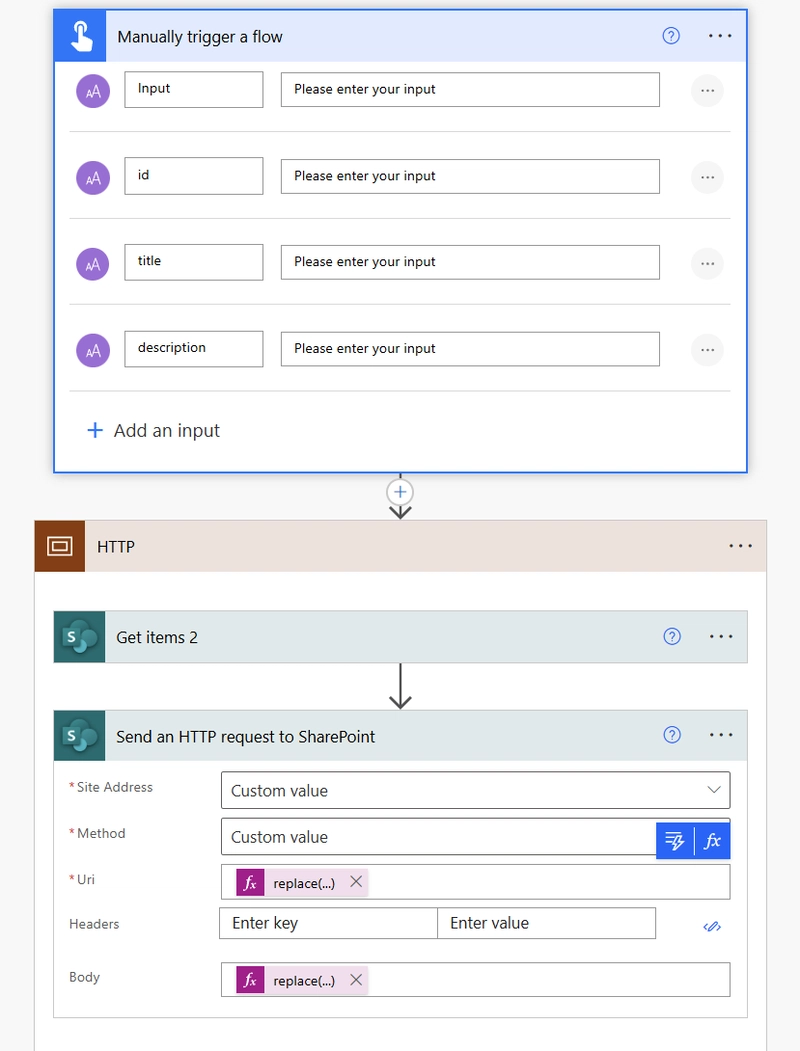Click the replace(...) token in Uri

[304, 883]
